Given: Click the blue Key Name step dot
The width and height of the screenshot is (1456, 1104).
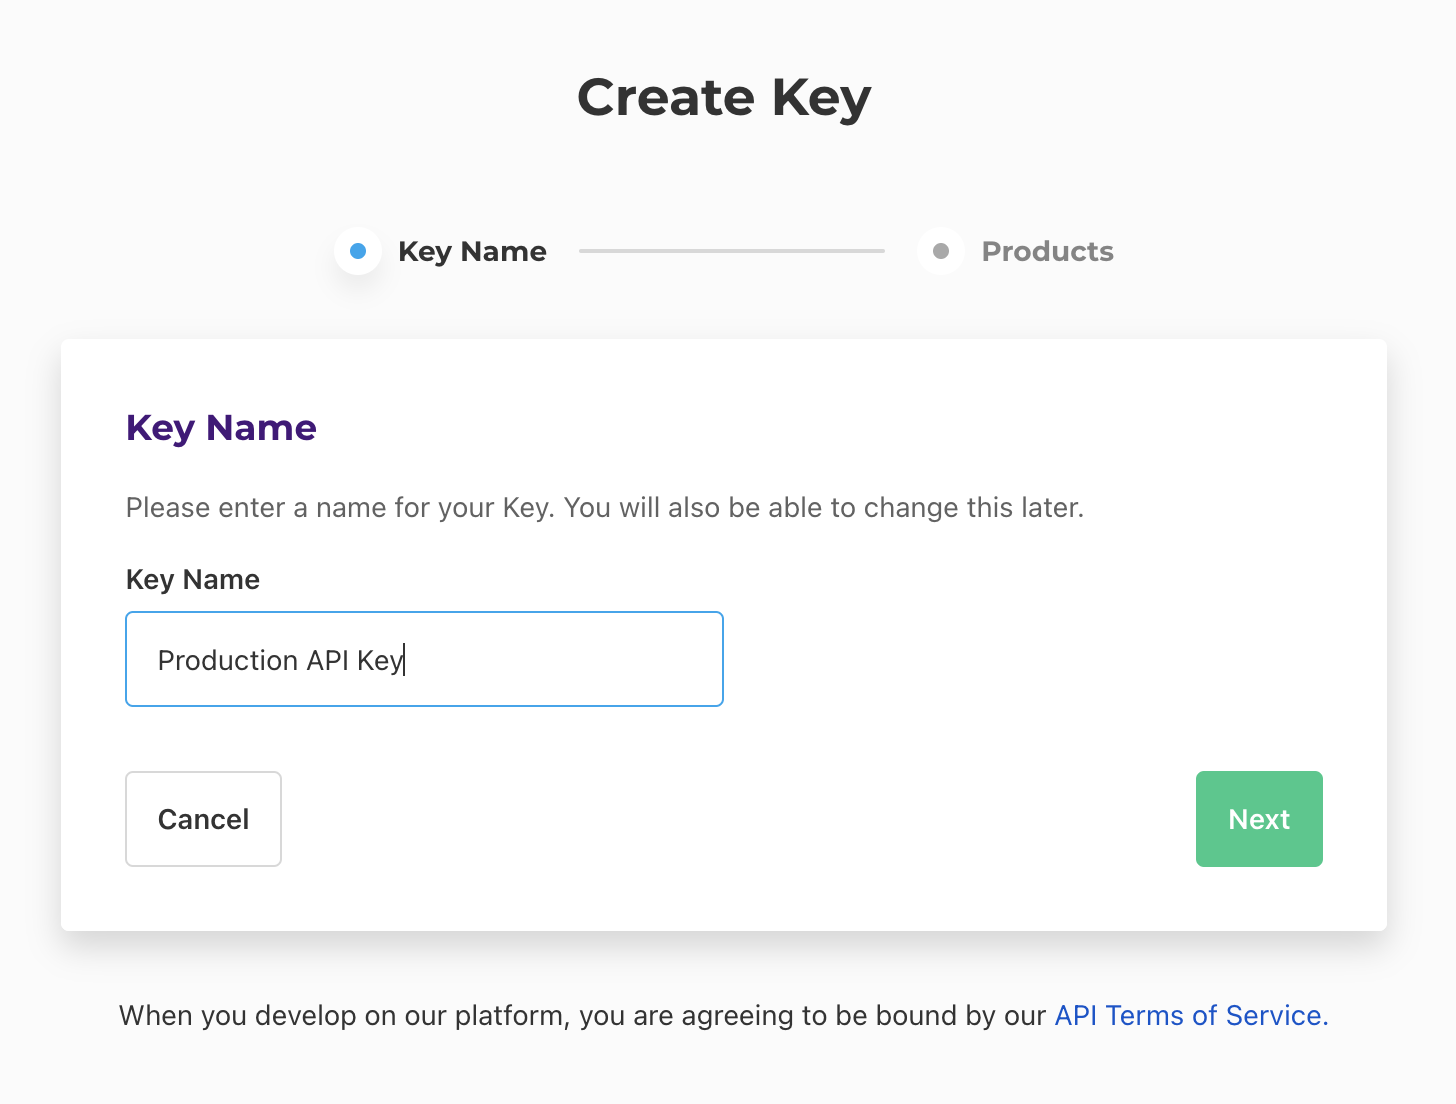Looking at the screenshot, I should tap(358, 251).
